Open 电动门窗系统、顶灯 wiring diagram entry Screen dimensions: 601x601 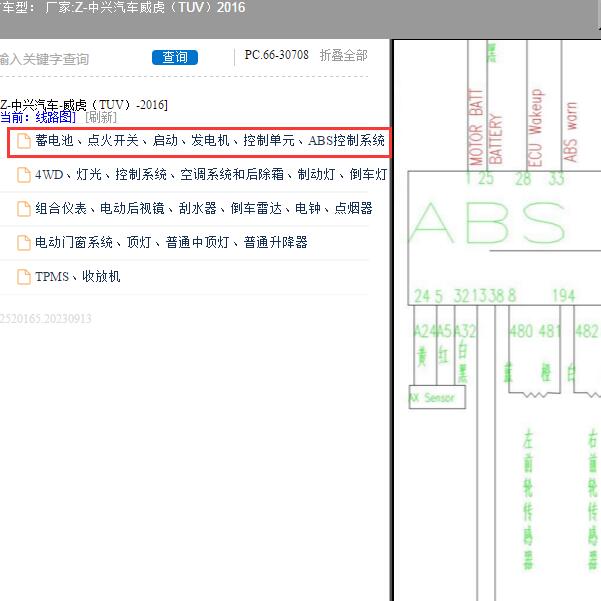(x=171, y=242)
